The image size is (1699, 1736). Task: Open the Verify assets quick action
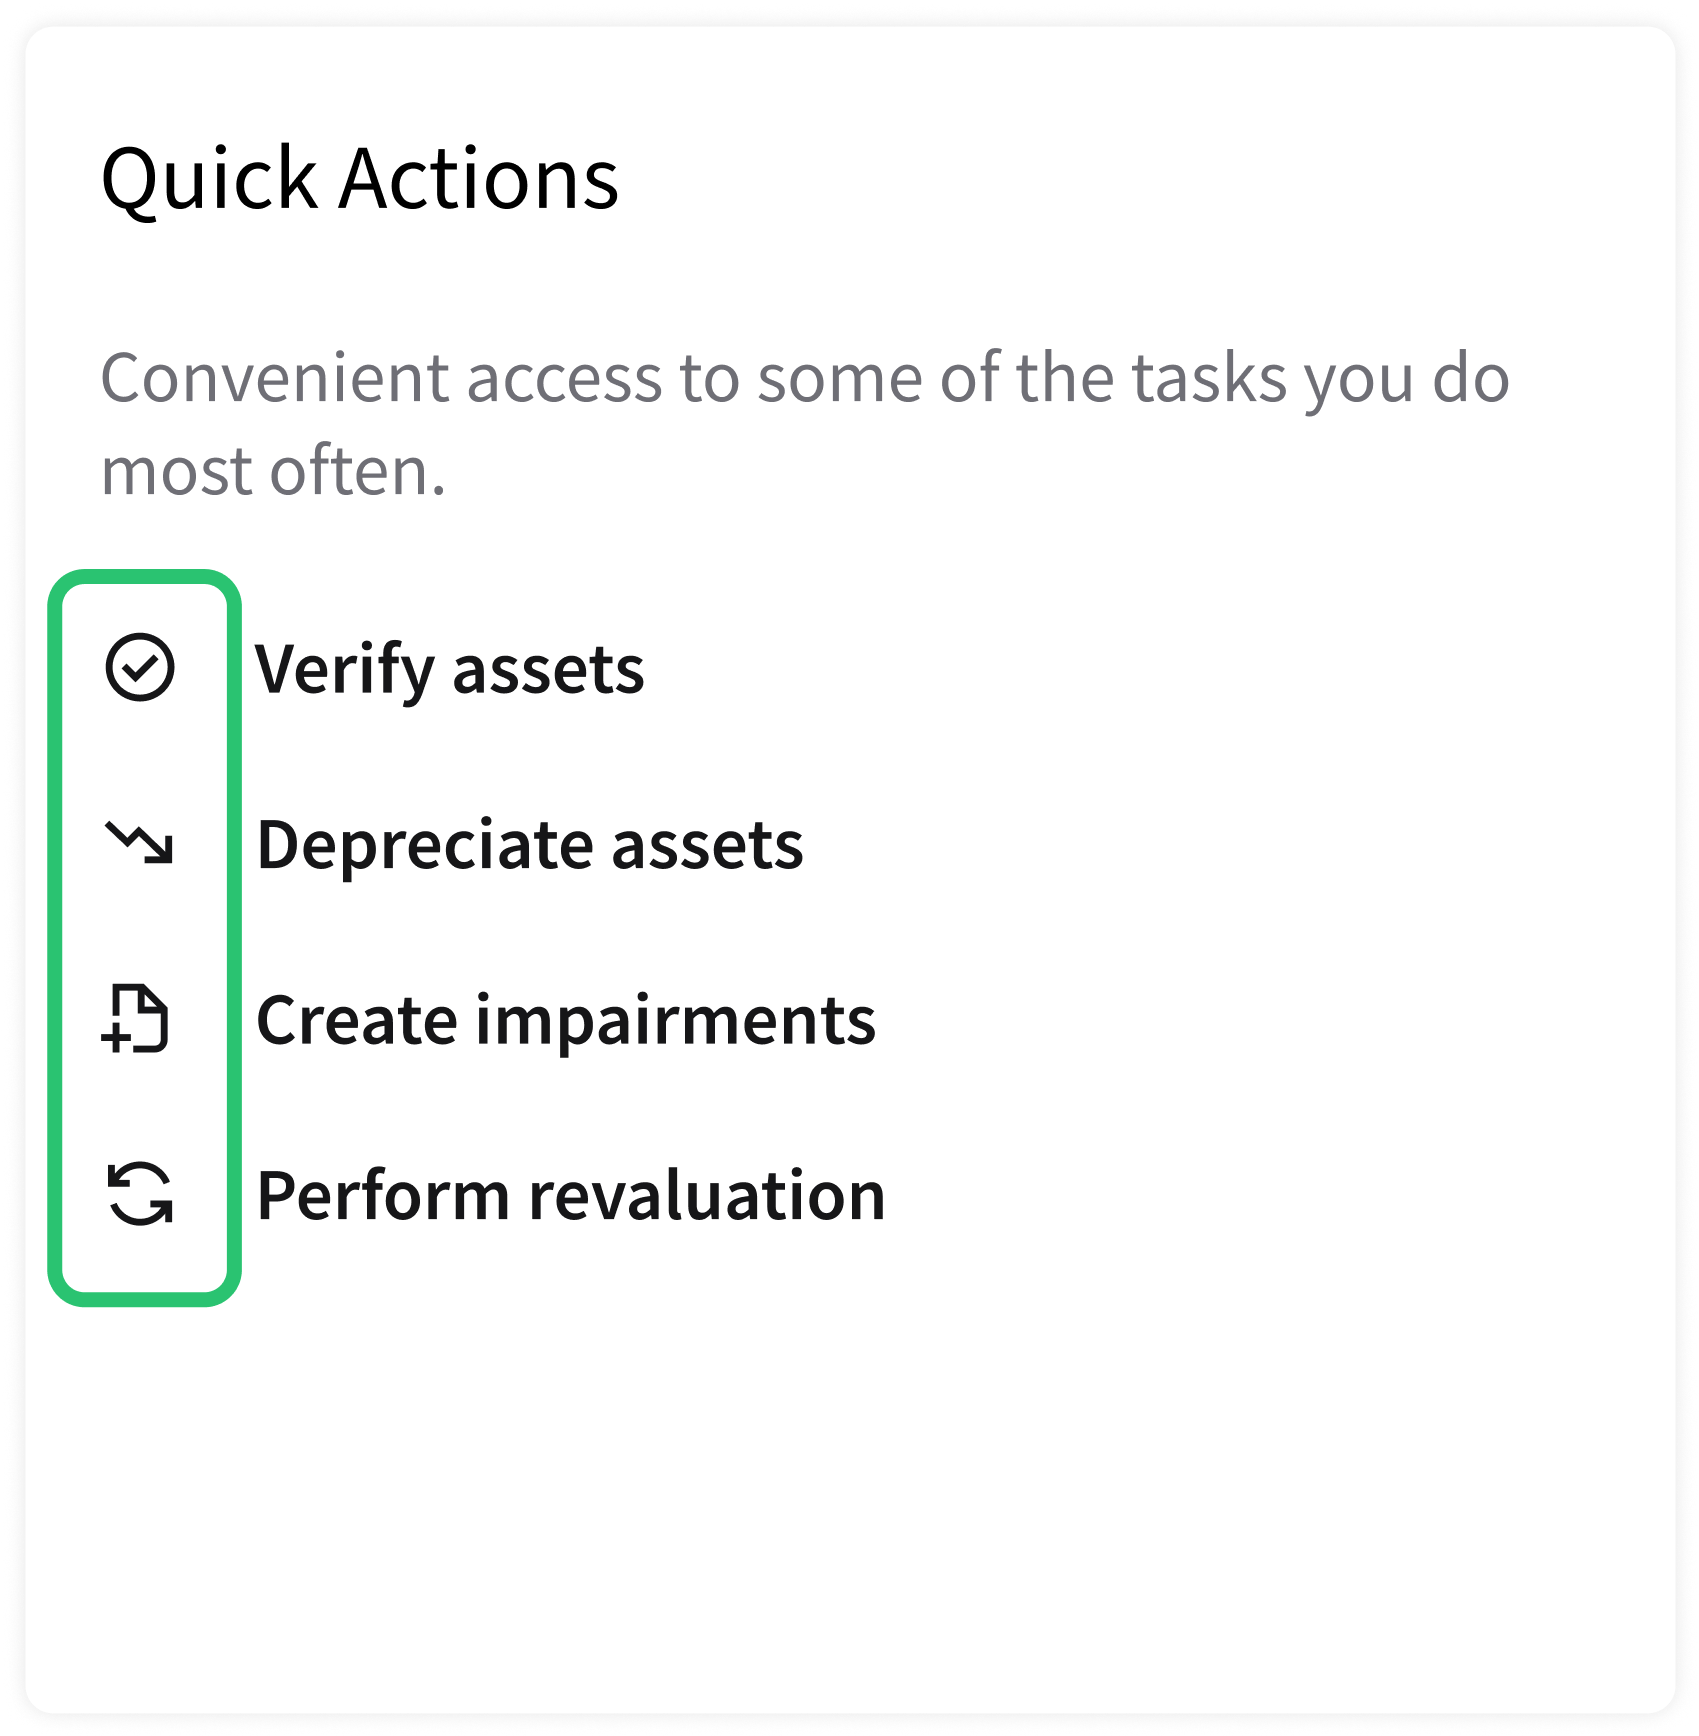pos(449,669)
